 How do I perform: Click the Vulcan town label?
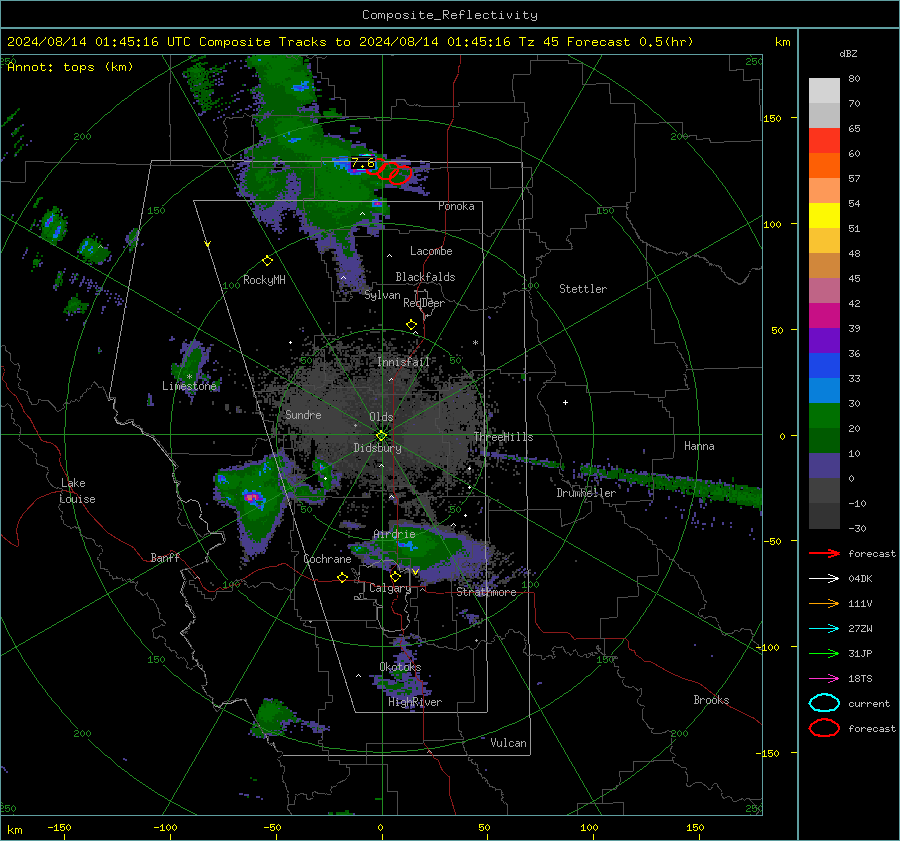[508, 743]
